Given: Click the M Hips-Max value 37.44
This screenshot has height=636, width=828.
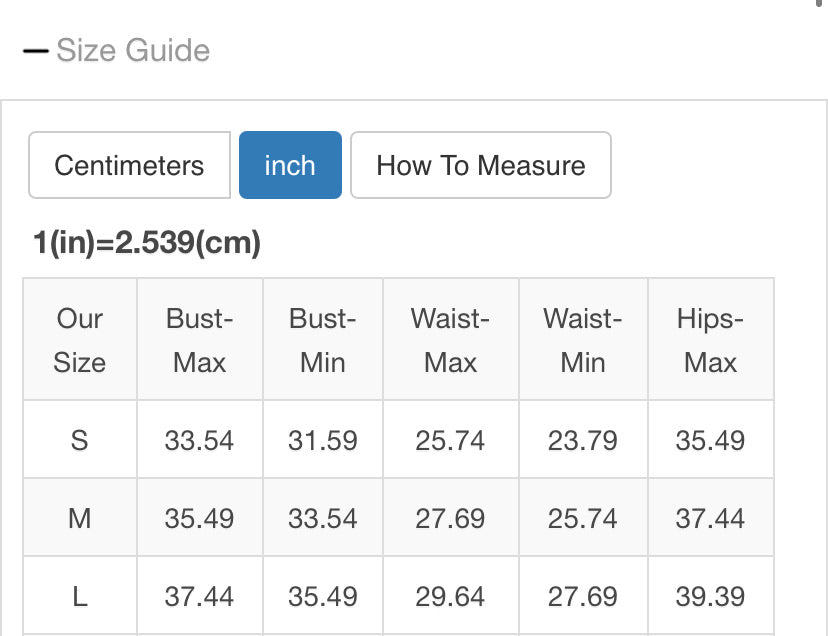Looking at the screenshot, I should click(710, 519).
